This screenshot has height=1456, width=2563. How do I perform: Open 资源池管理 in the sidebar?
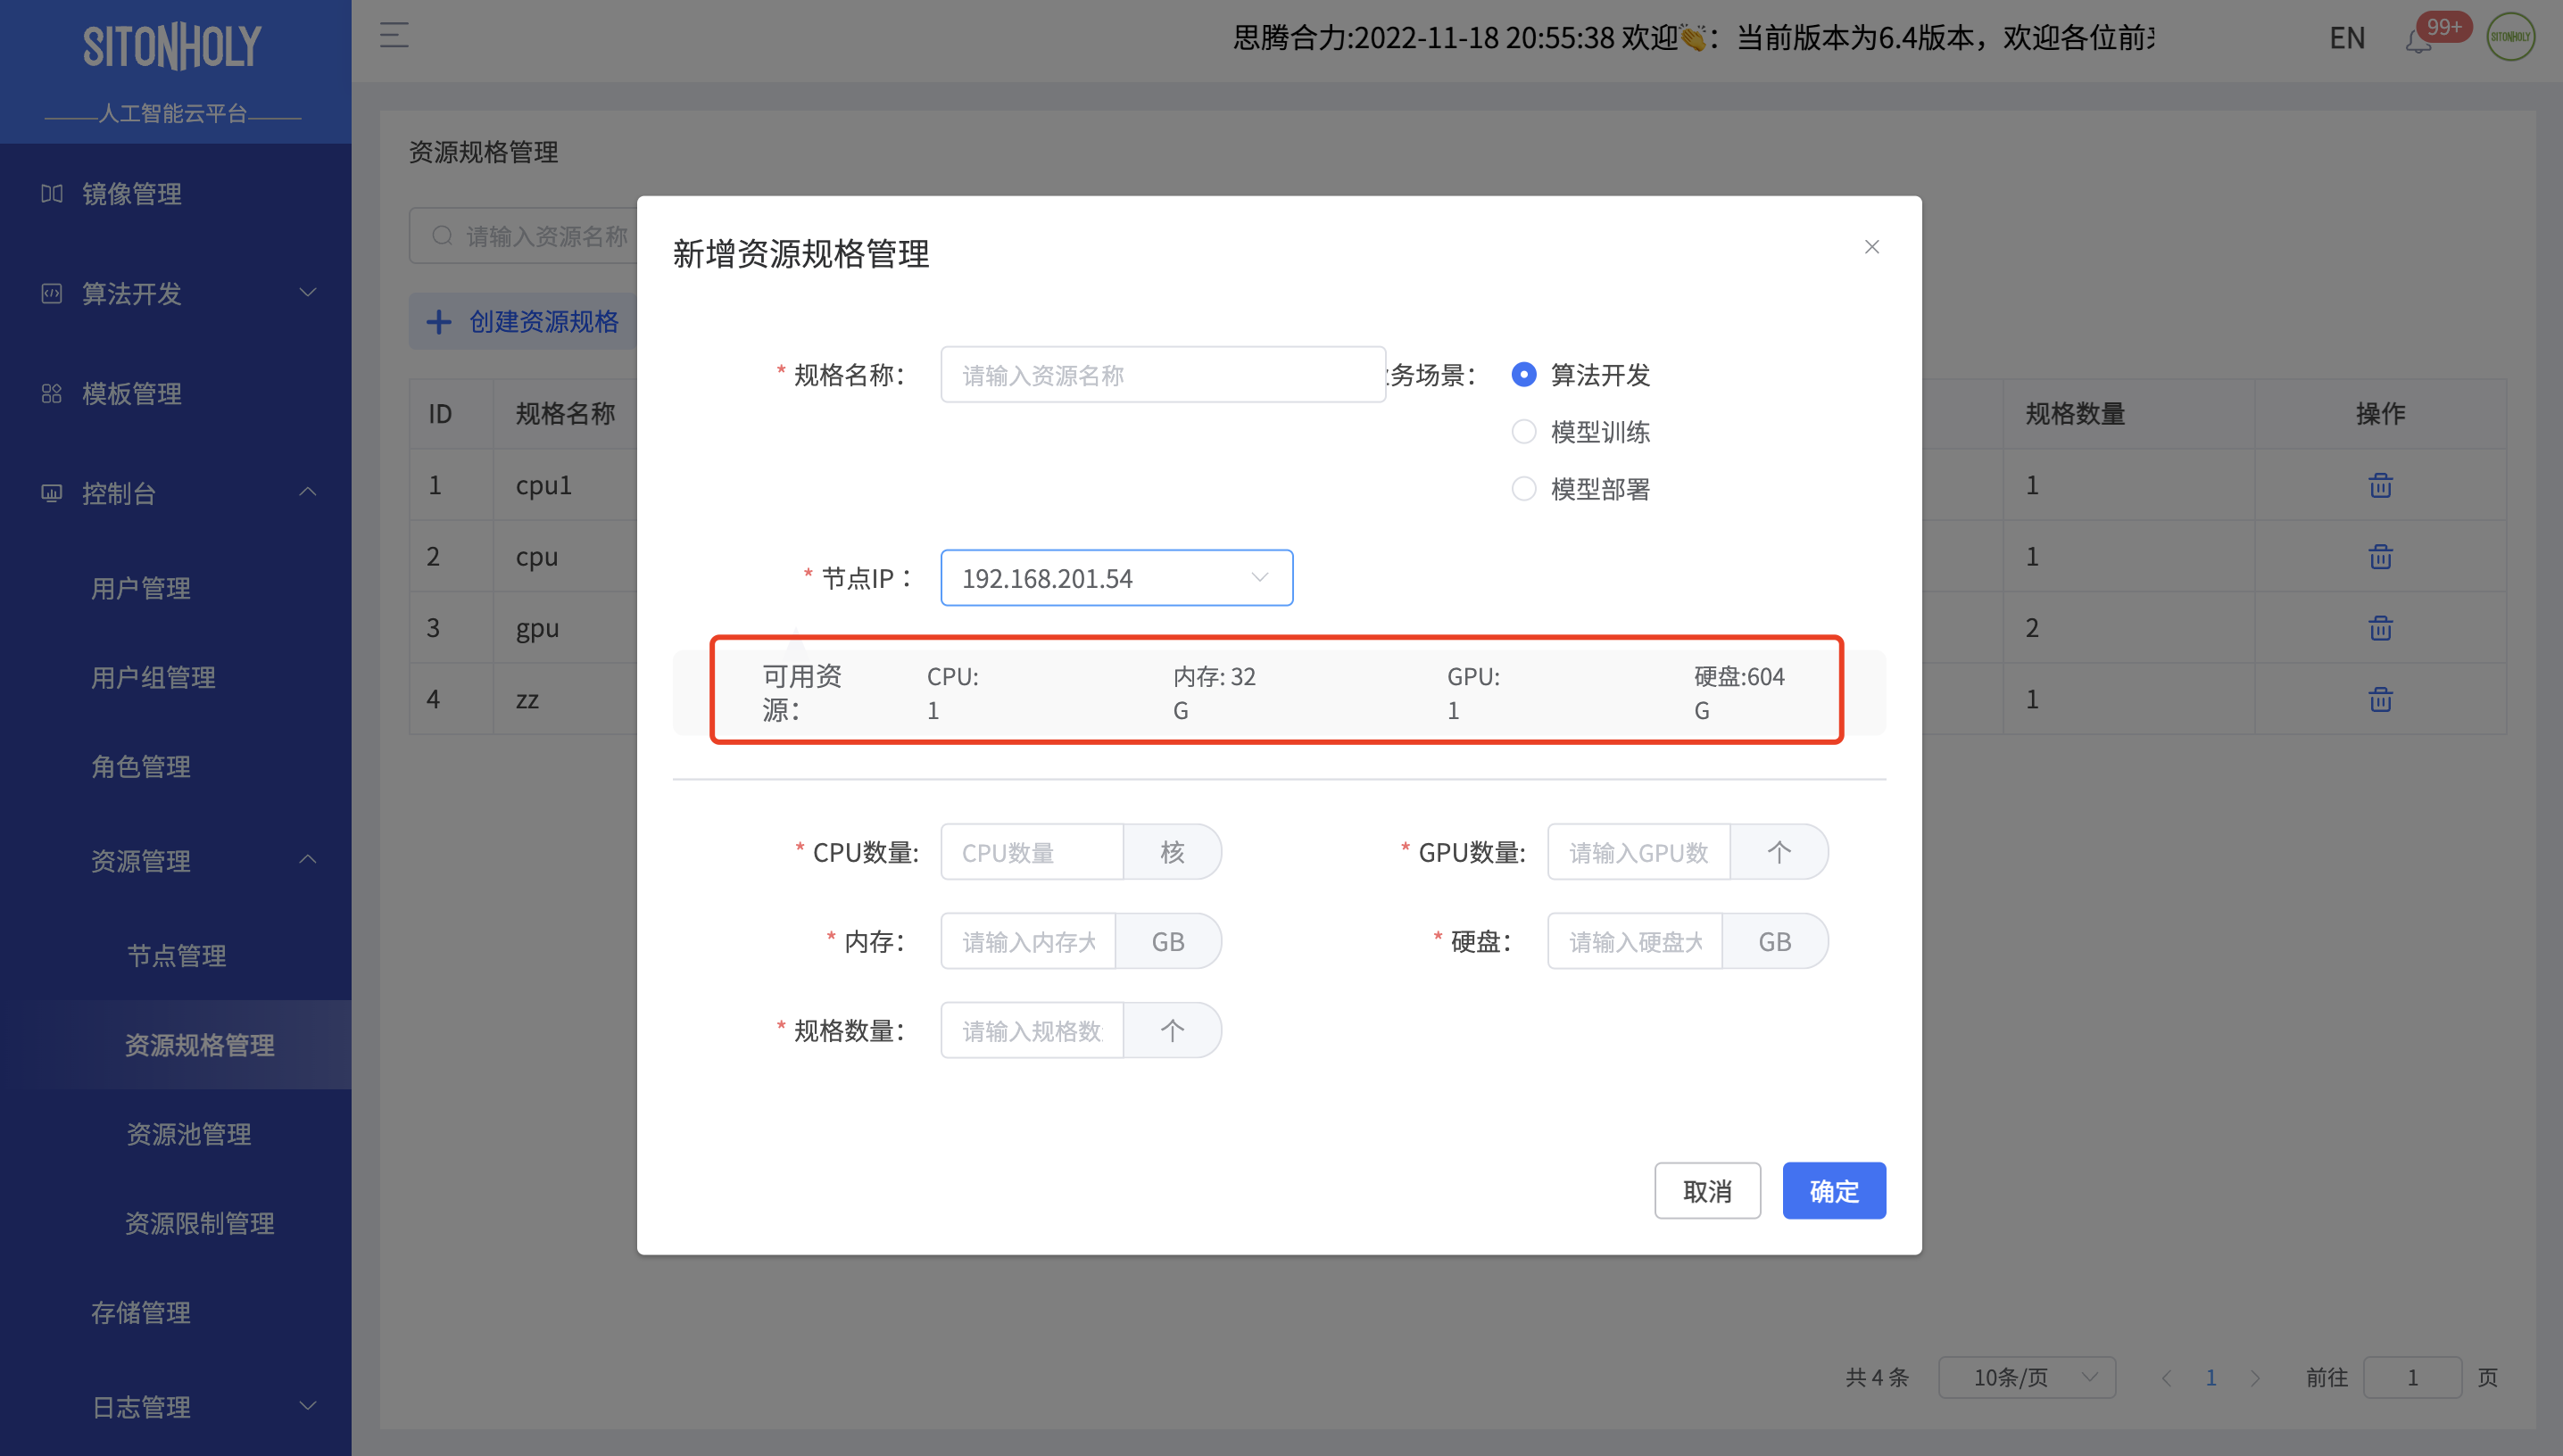click(188, 1133)
